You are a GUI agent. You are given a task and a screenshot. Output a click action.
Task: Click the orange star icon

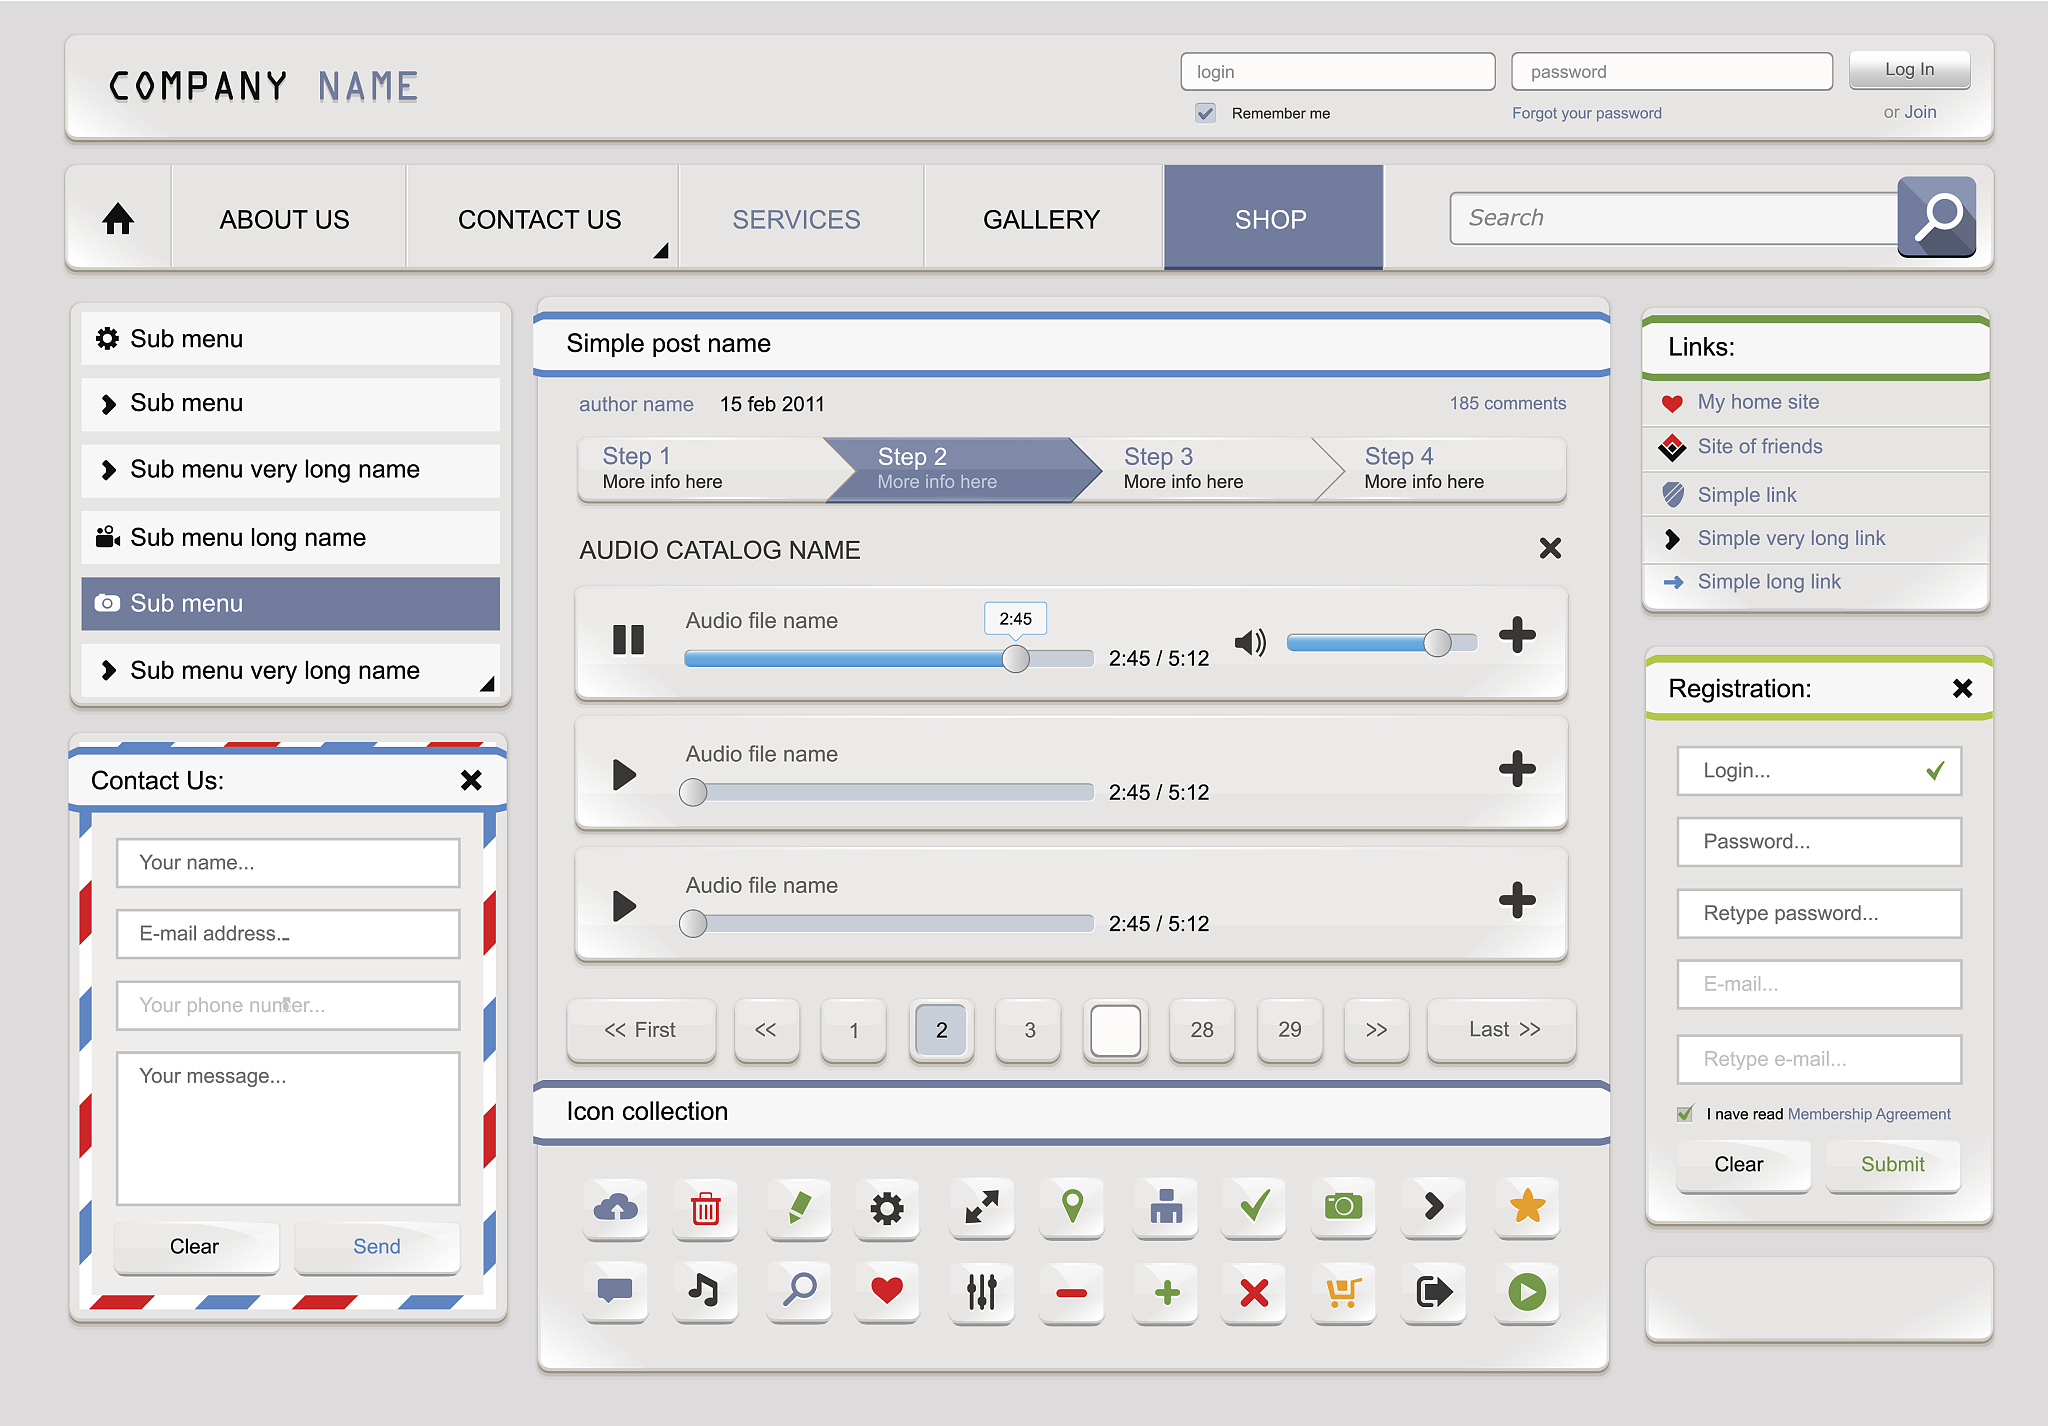[1526, 1207]
